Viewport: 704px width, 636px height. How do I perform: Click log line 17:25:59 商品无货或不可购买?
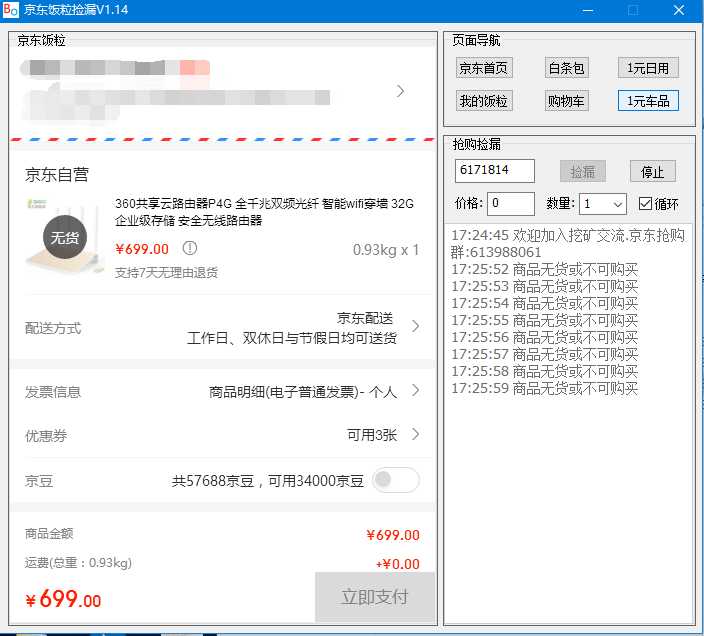[544, 388]
